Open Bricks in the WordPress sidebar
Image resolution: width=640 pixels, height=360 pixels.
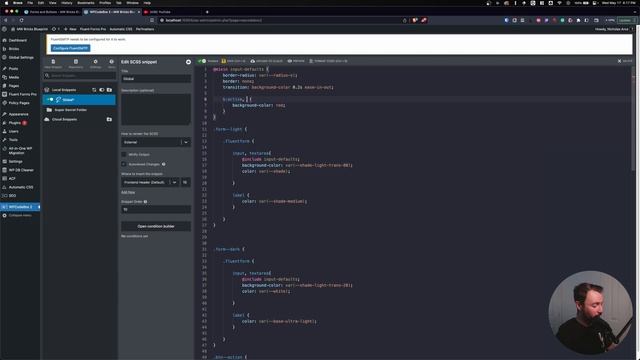tap(13, 49)
